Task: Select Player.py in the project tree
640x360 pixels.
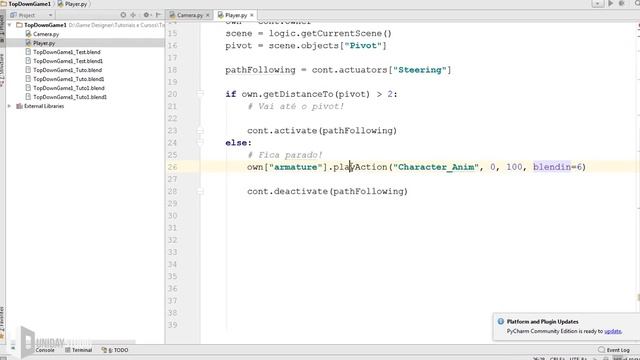Action: tap(44, 43)
